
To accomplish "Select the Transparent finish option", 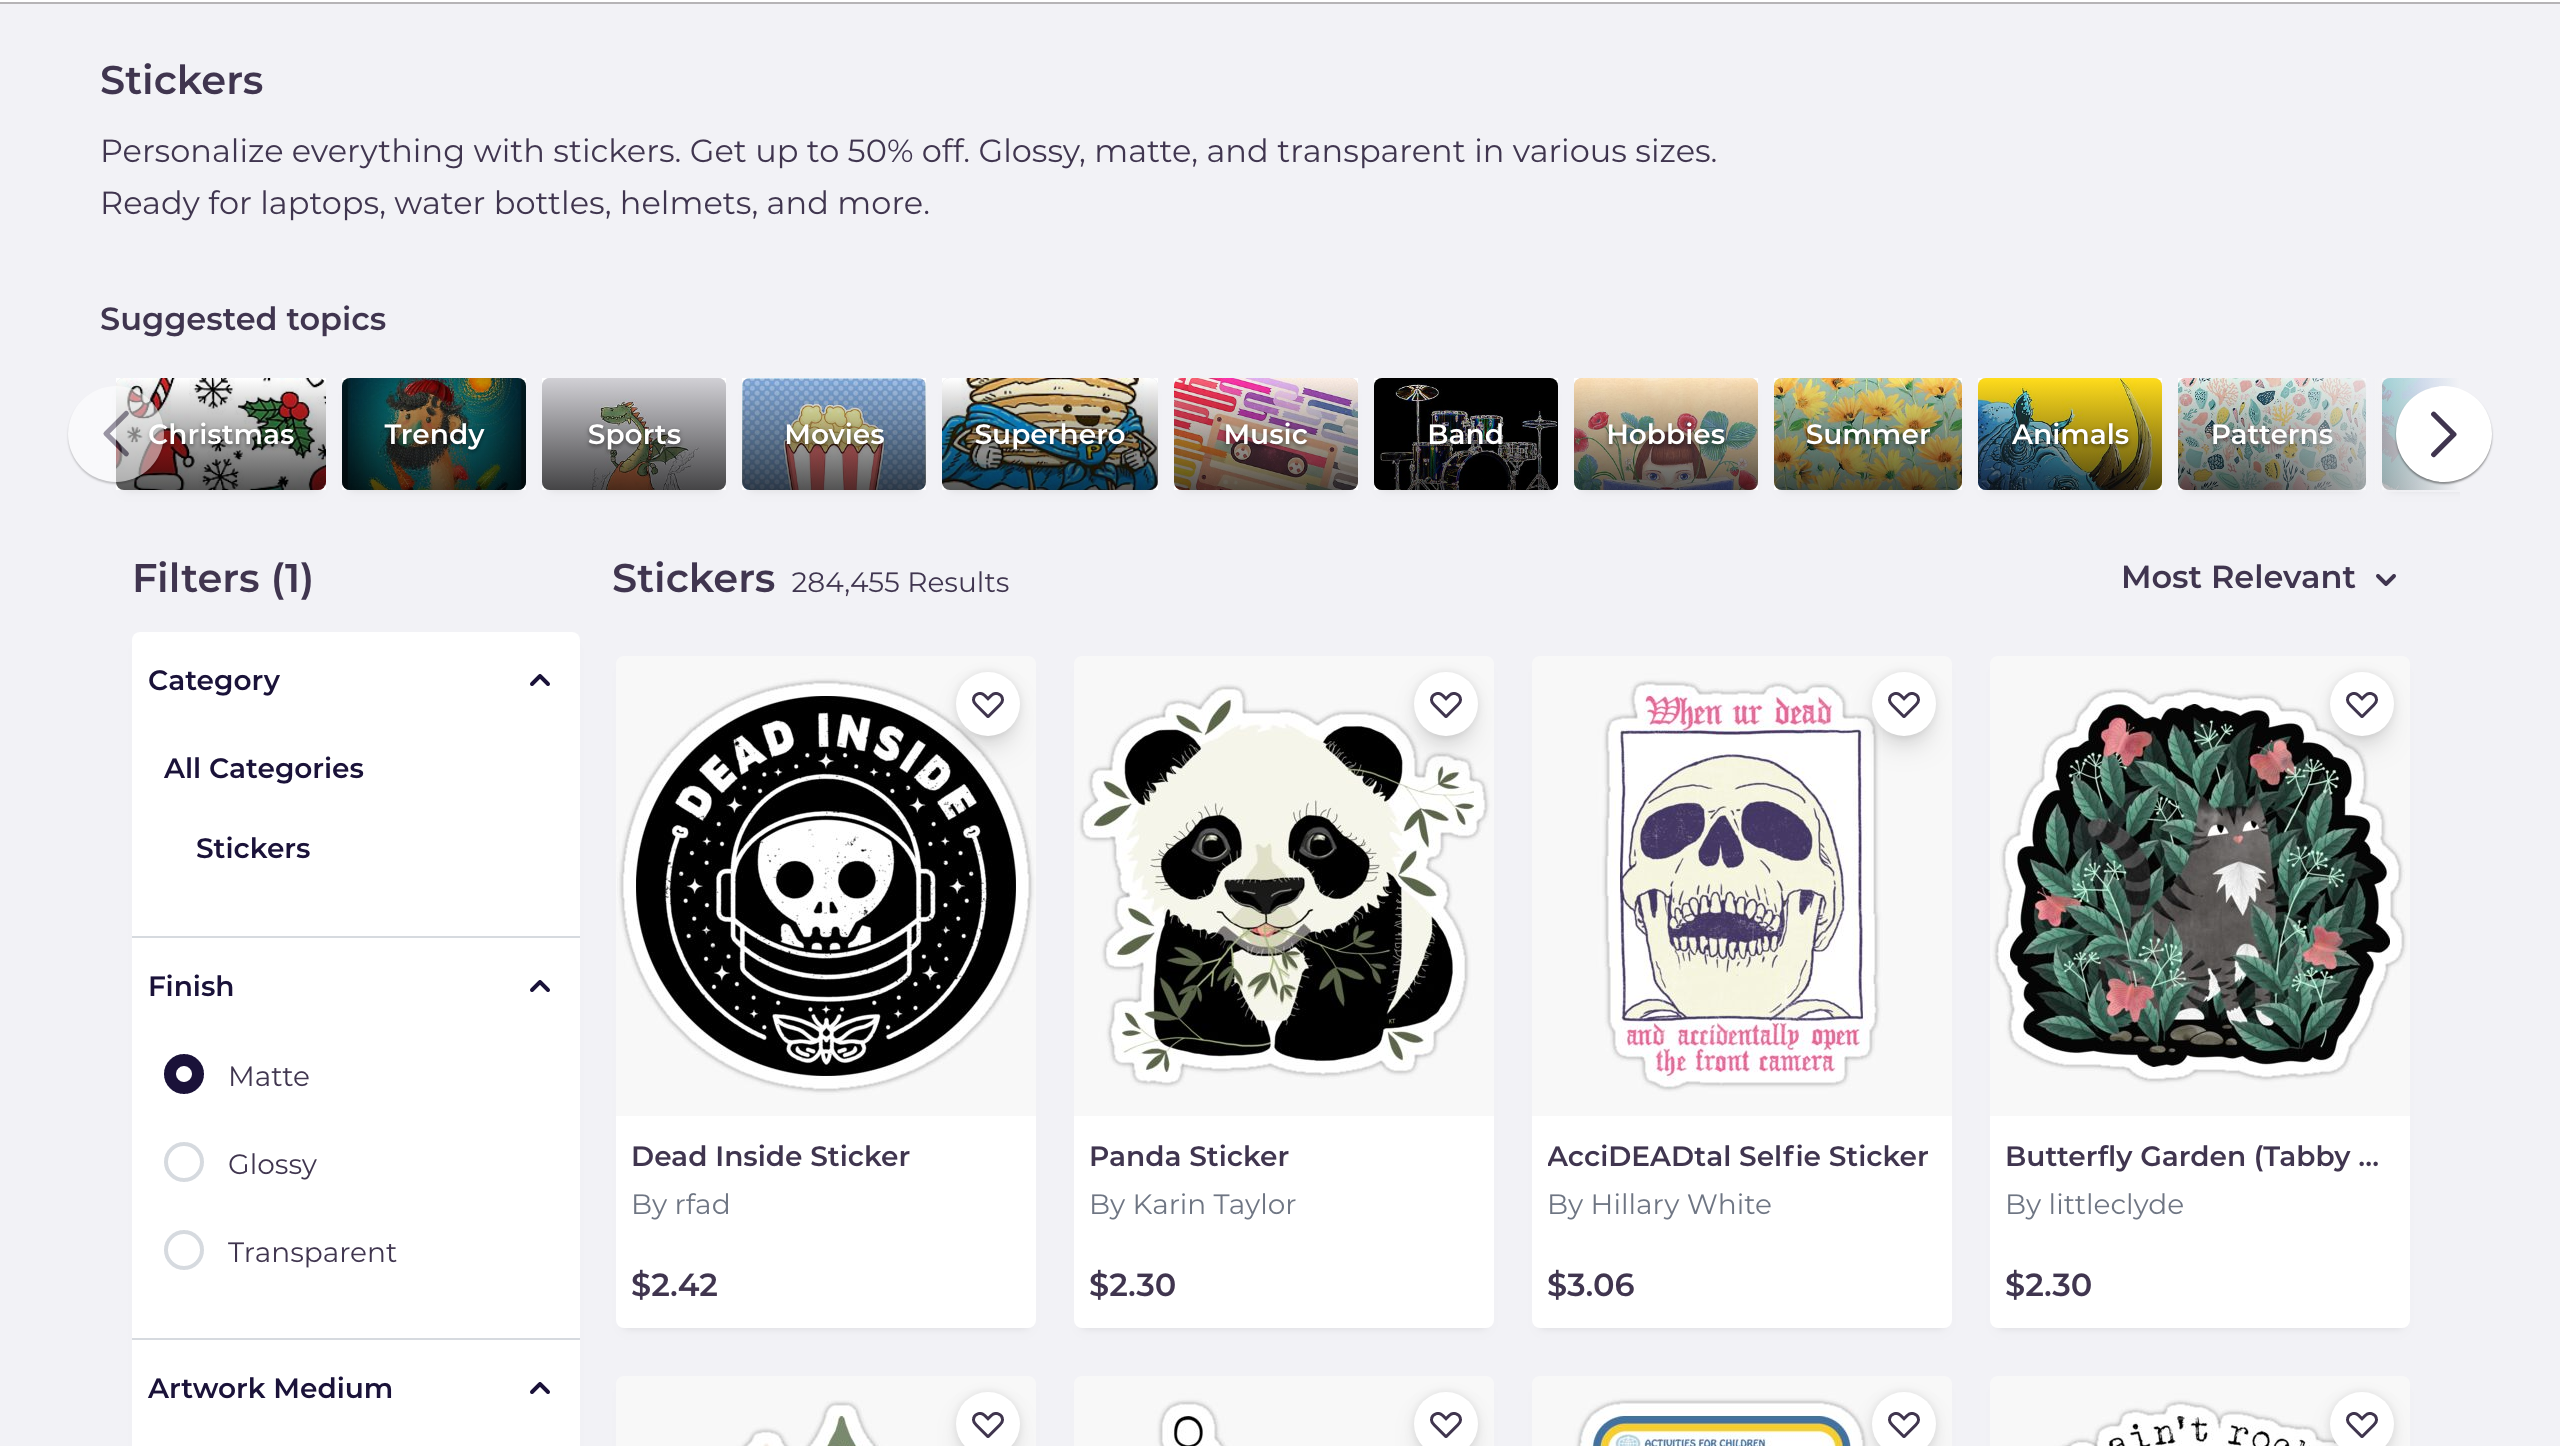I will point(184,1251).
